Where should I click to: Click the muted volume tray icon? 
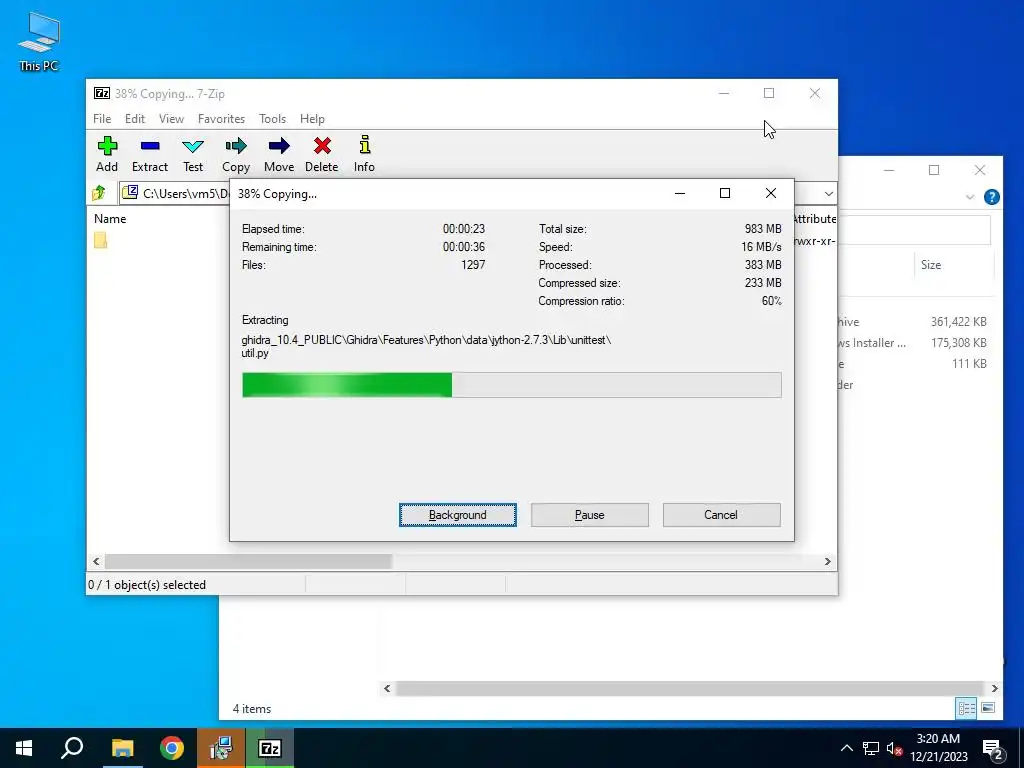[894, 748]
